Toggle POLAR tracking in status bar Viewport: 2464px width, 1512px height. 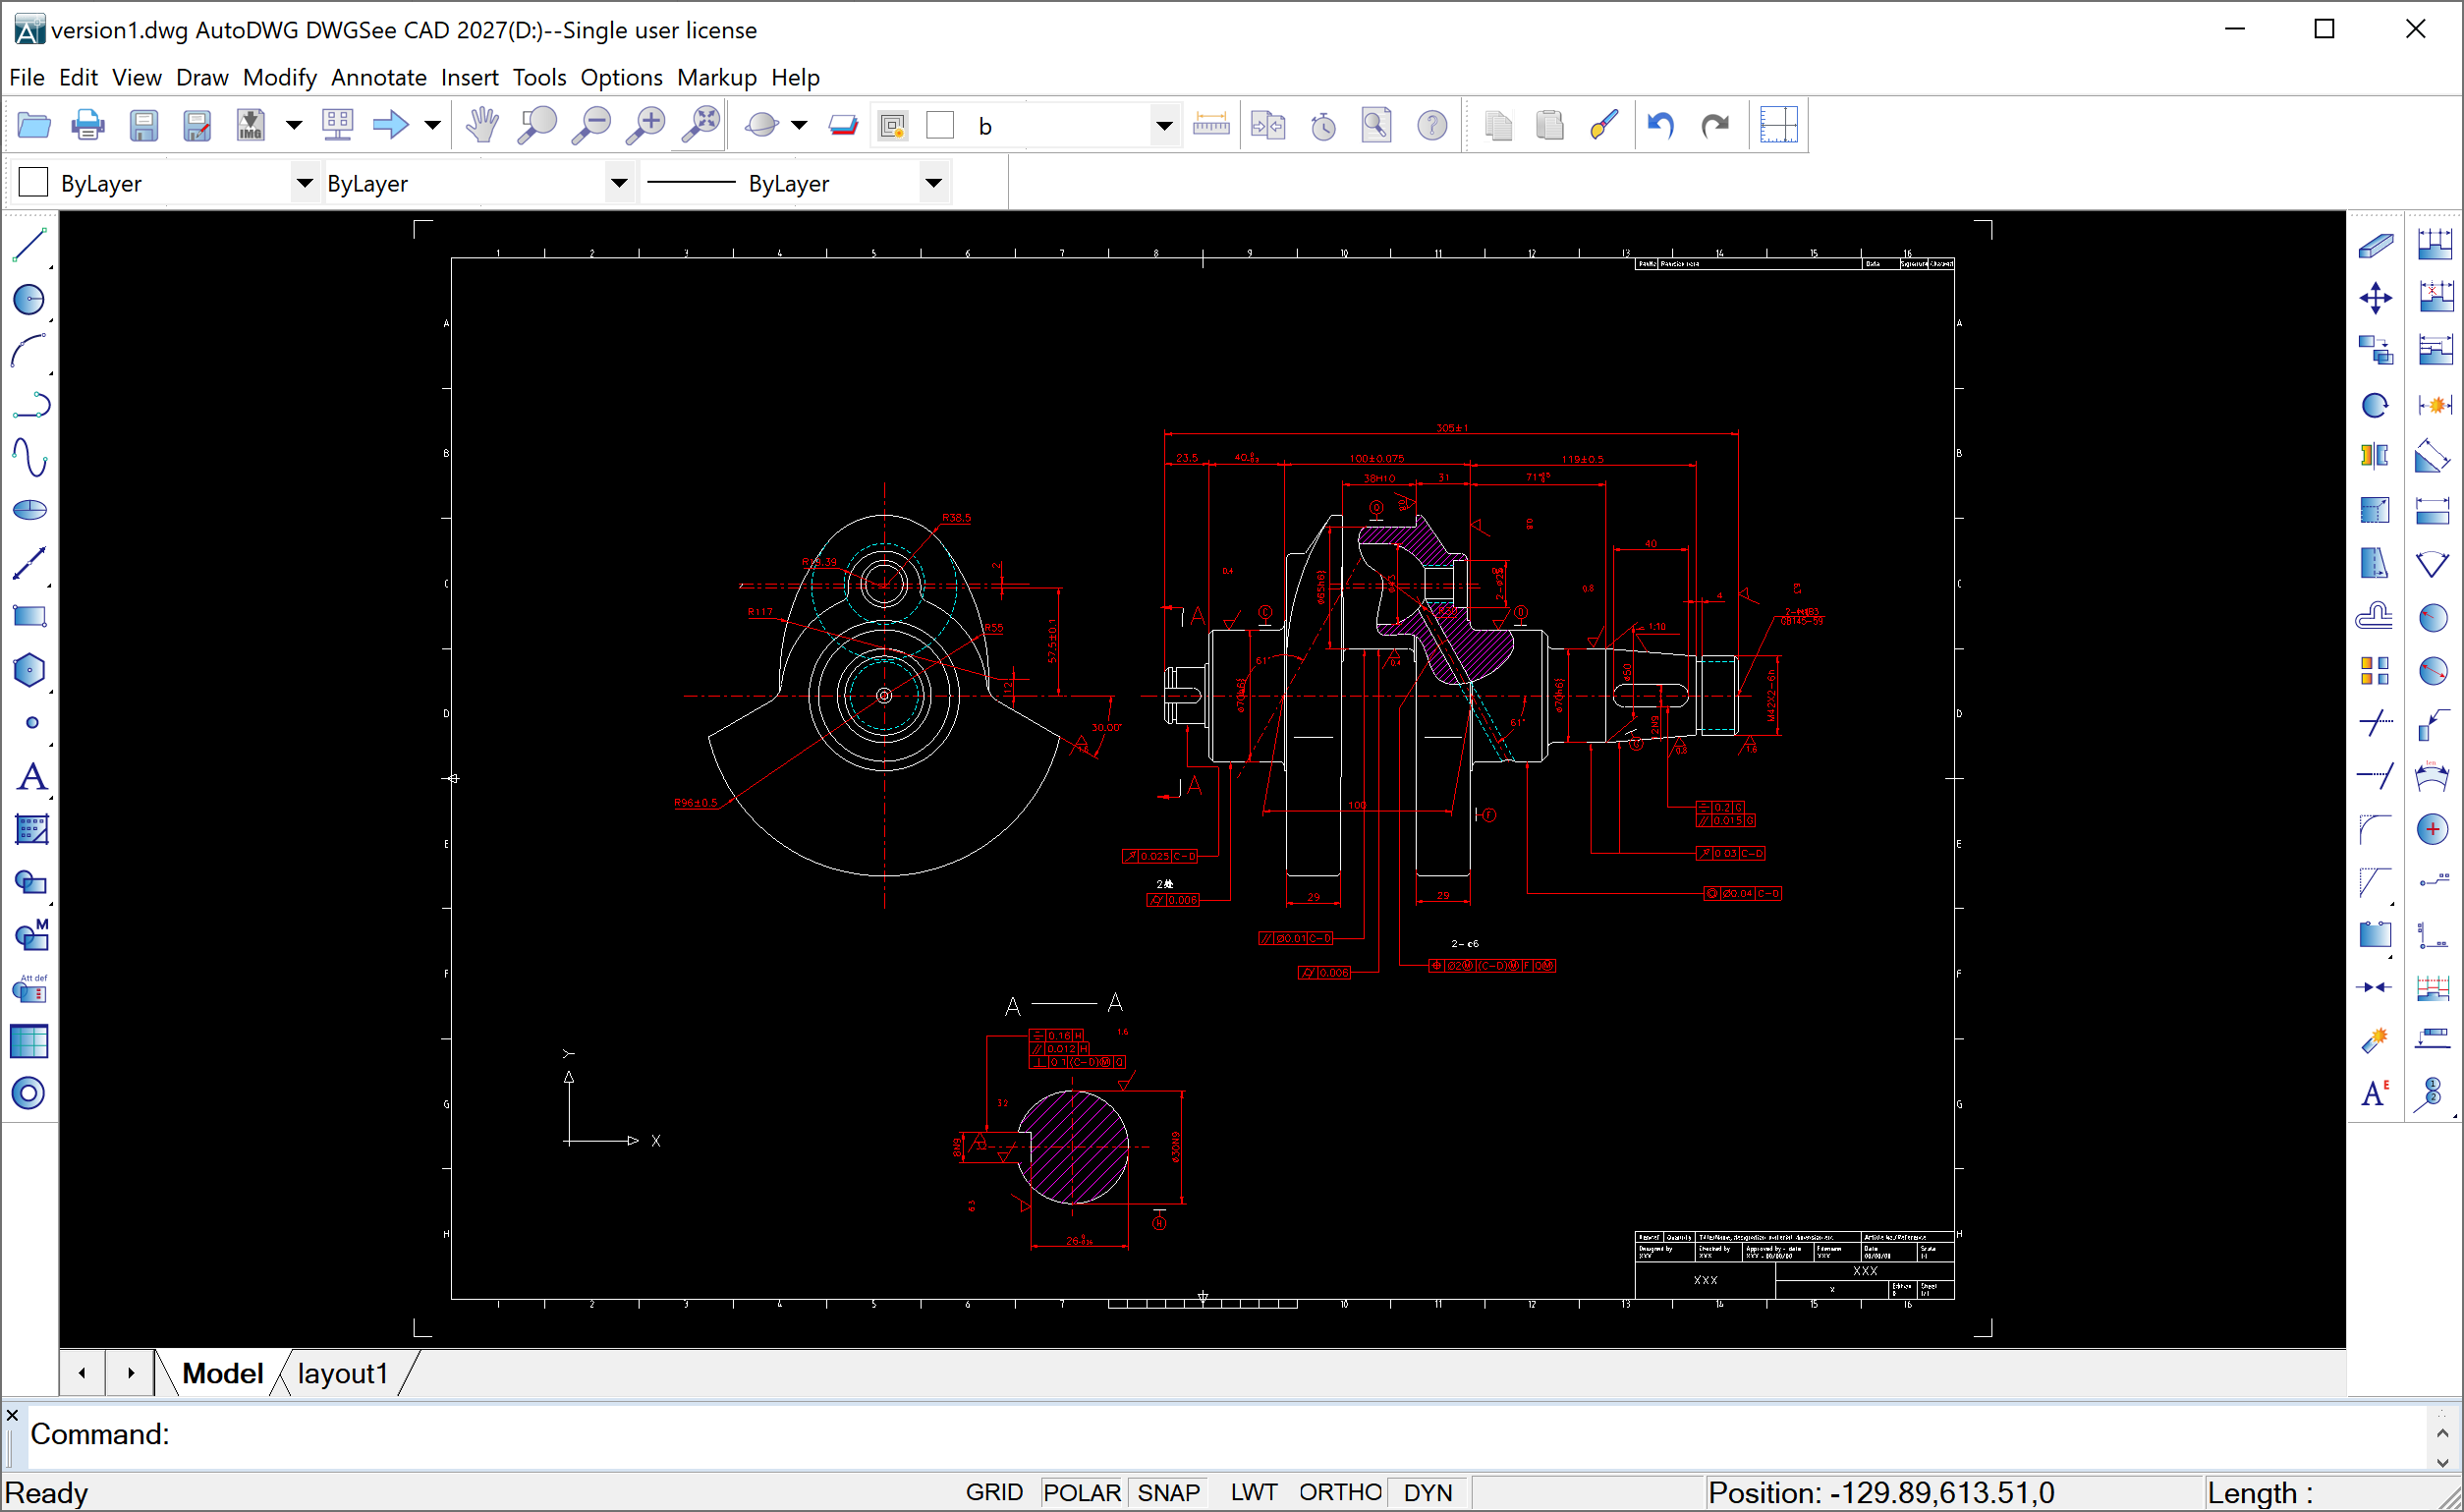coord(1081,1492)
